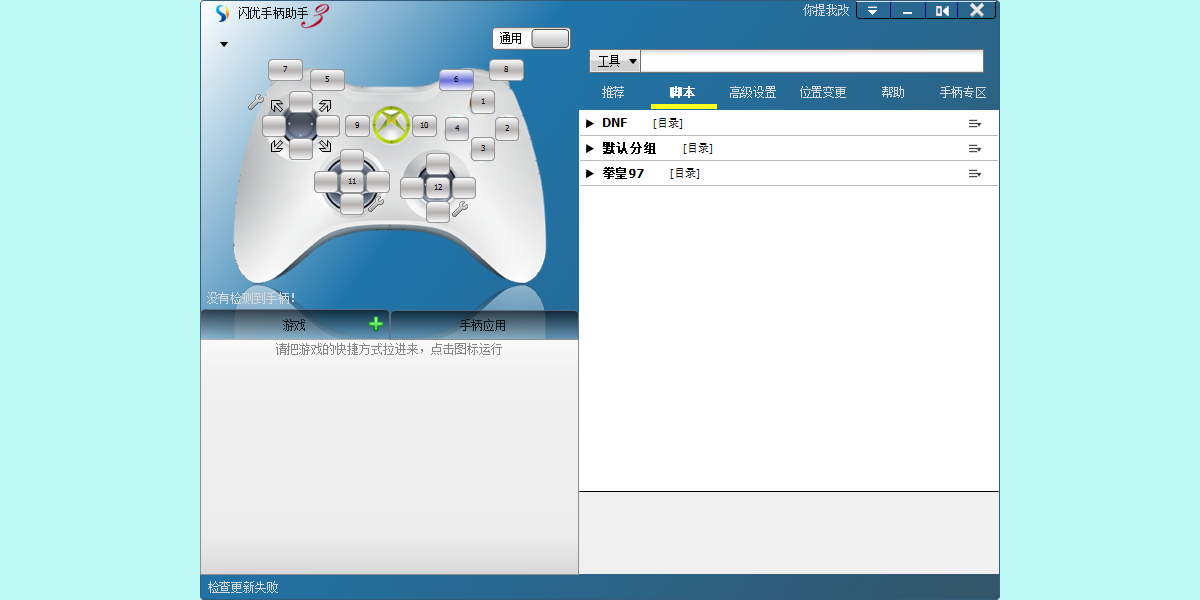Toggle the 通用 switch
1200x600 pixels.
[551, 37]
